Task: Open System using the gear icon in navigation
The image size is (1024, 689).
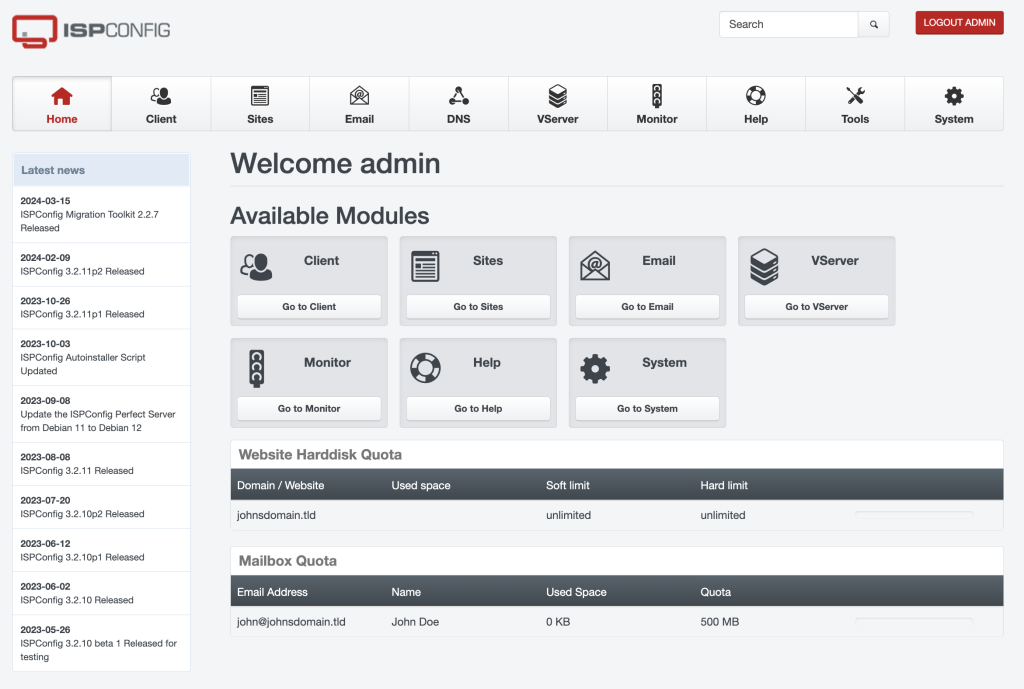Action: [x=954, y=96]
